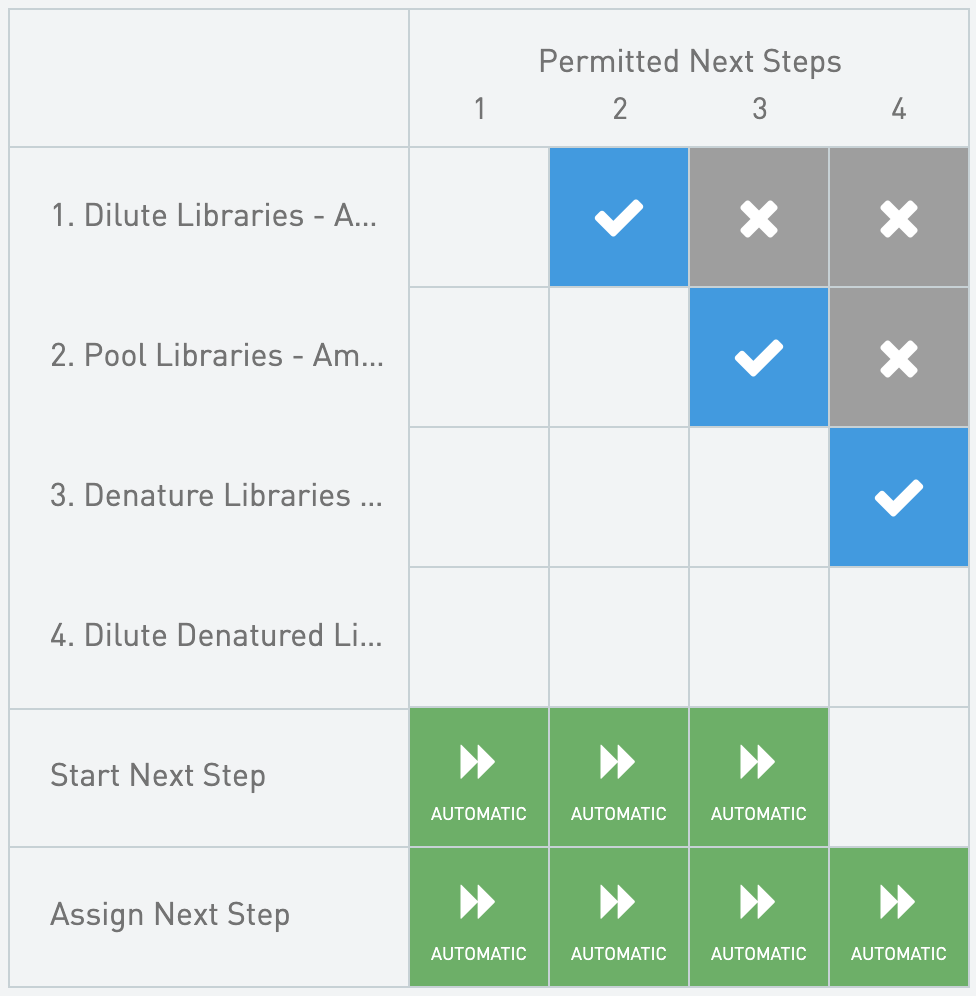The height and width of the screenshot is (996, 976).
Task: Select the '4. Dilute Denatured' row label
Action: coord(216,636)
